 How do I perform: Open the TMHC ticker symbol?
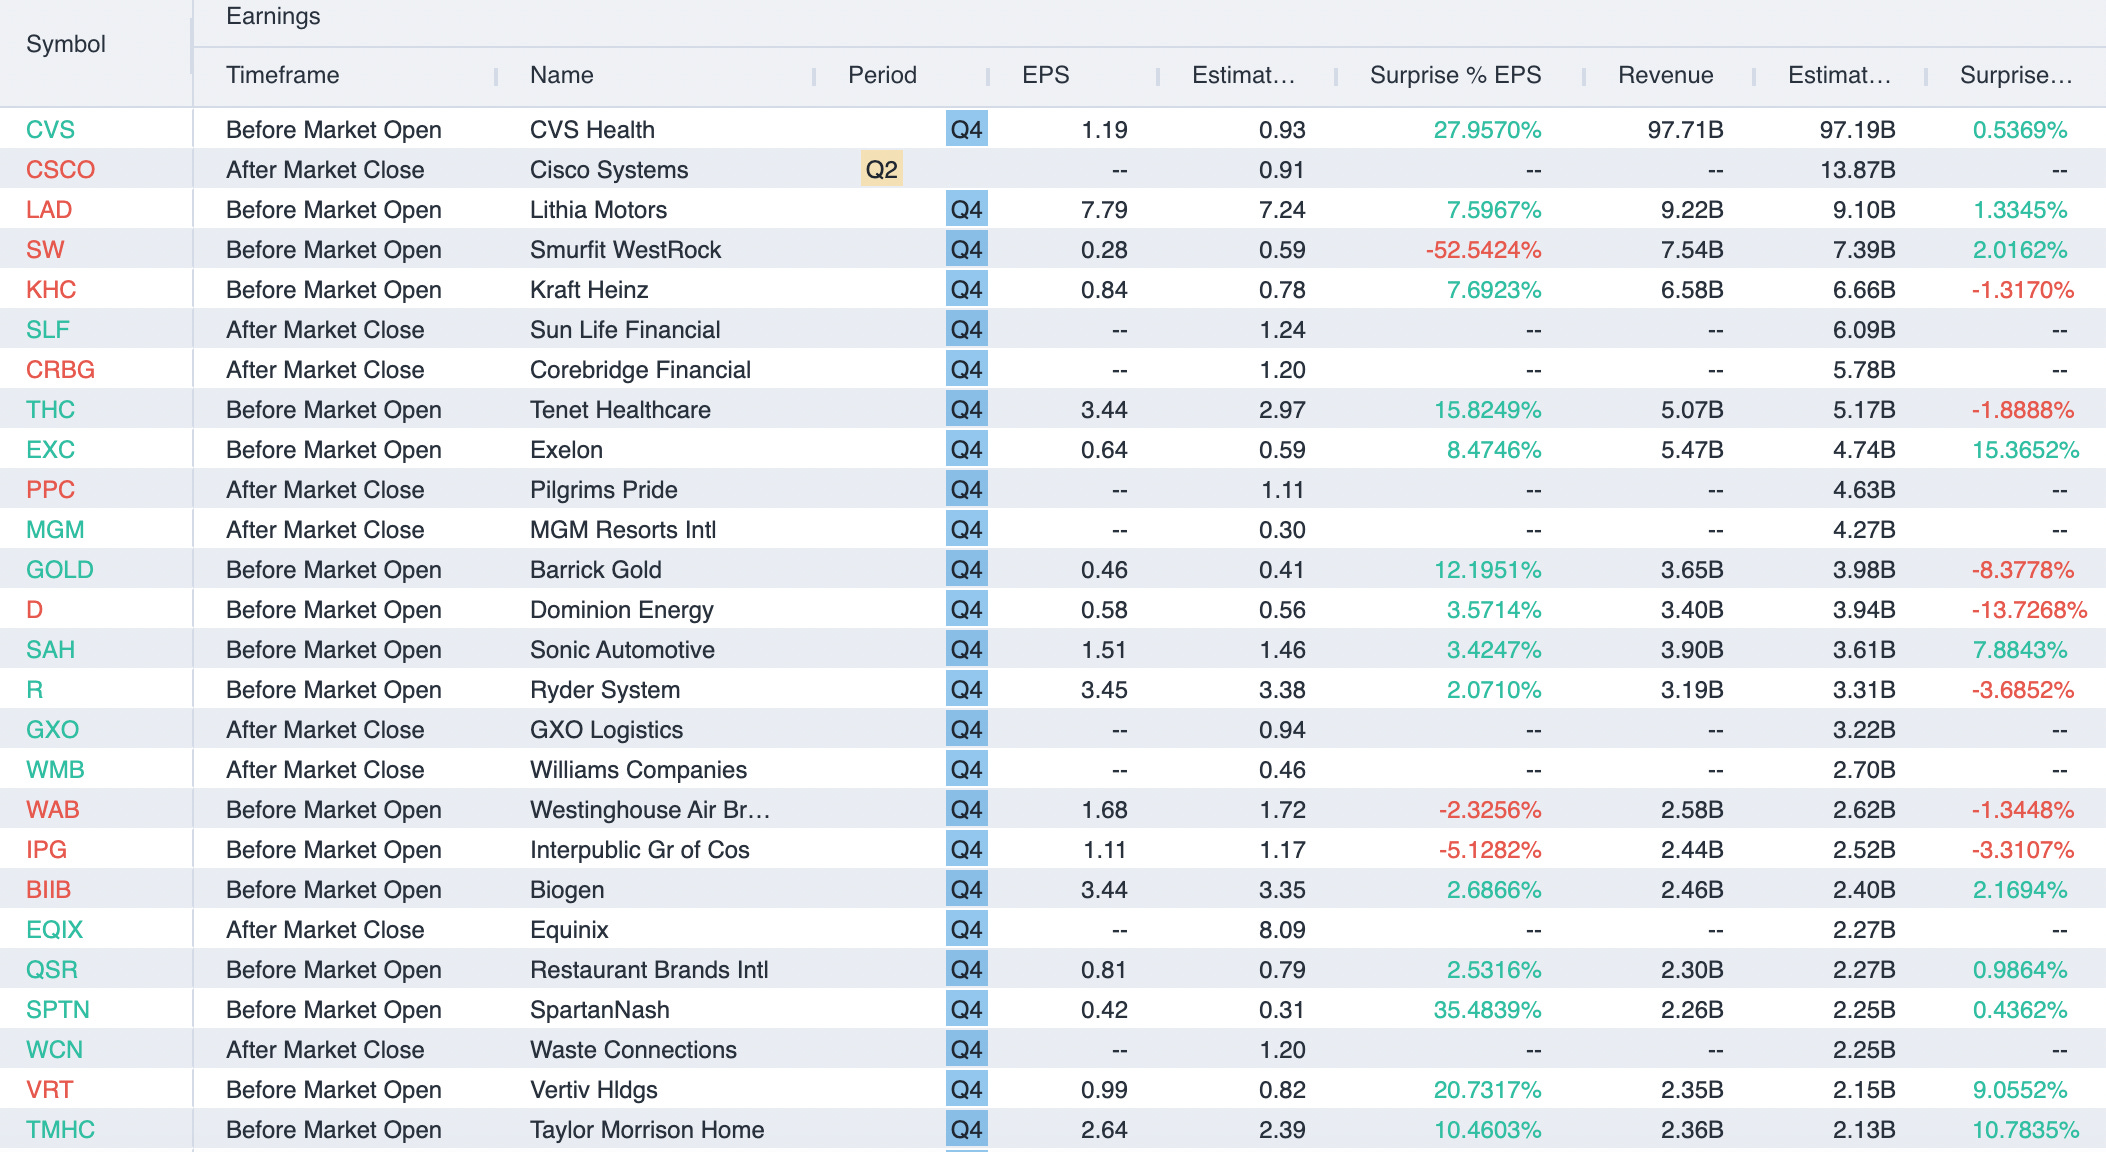(x=60, y=1130)
